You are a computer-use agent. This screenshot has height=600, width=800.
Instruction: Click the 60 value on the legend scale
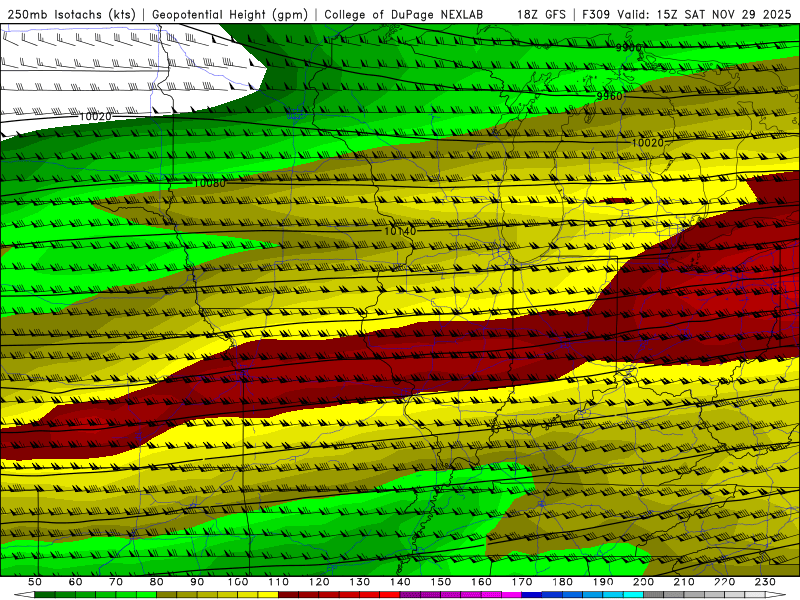tap(76, 582)
